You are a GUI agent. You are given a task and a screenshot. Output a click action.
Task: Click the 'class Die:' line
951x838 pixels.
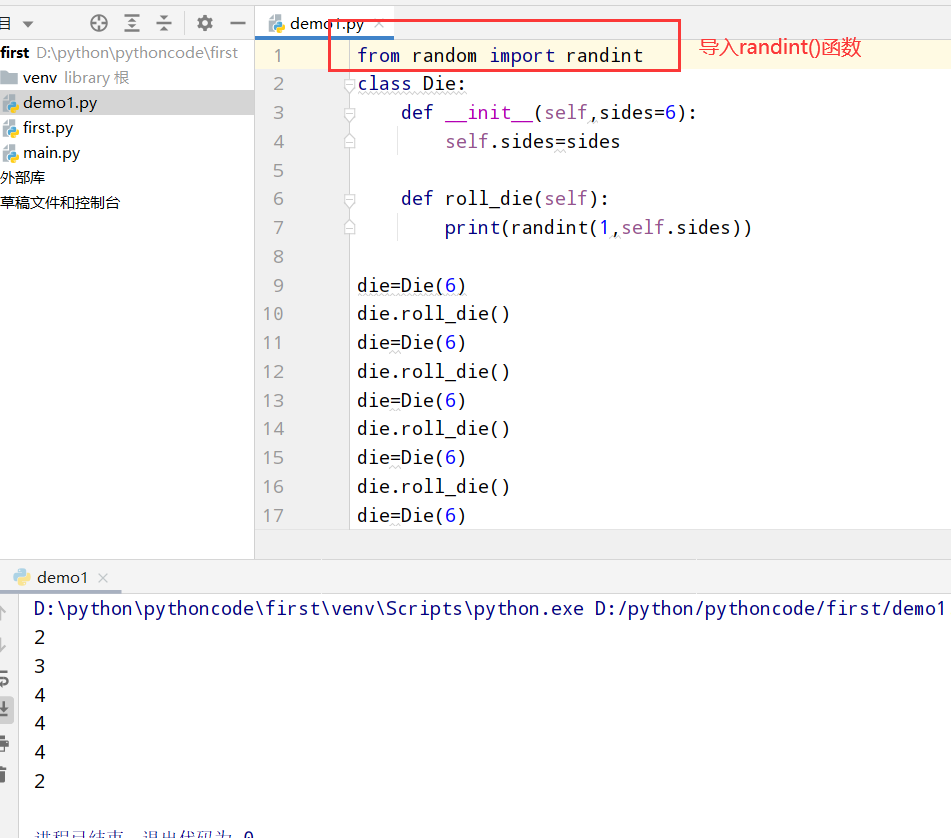[411, 84]
